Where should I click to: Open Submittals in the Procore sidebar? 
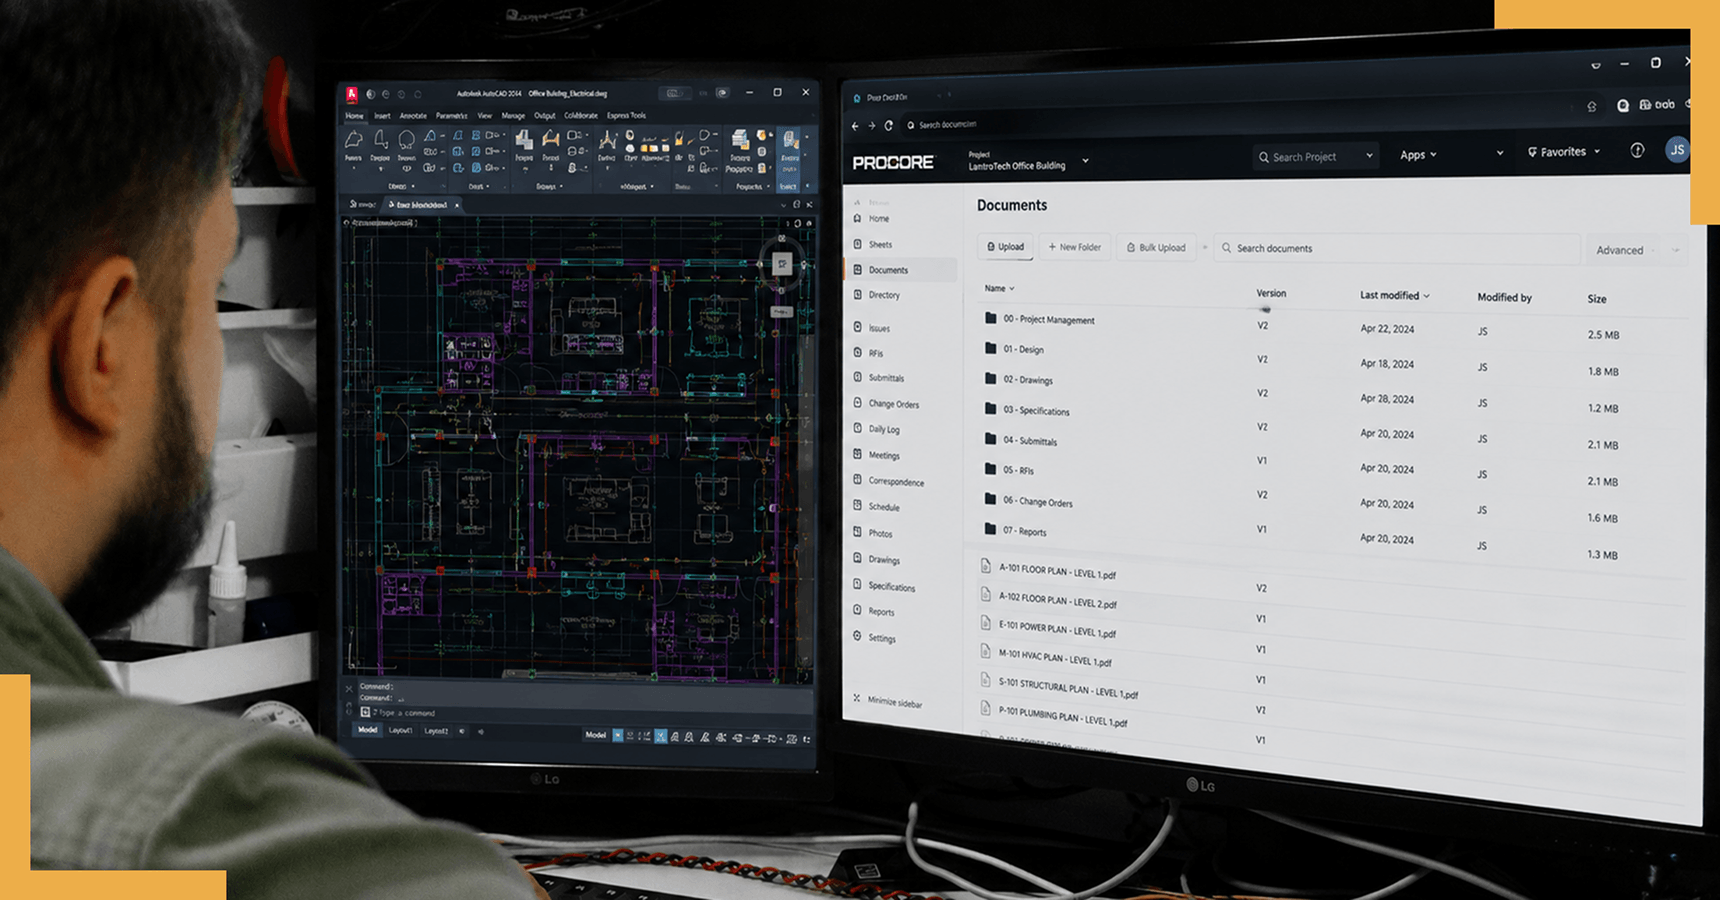(x=879, y=377)
